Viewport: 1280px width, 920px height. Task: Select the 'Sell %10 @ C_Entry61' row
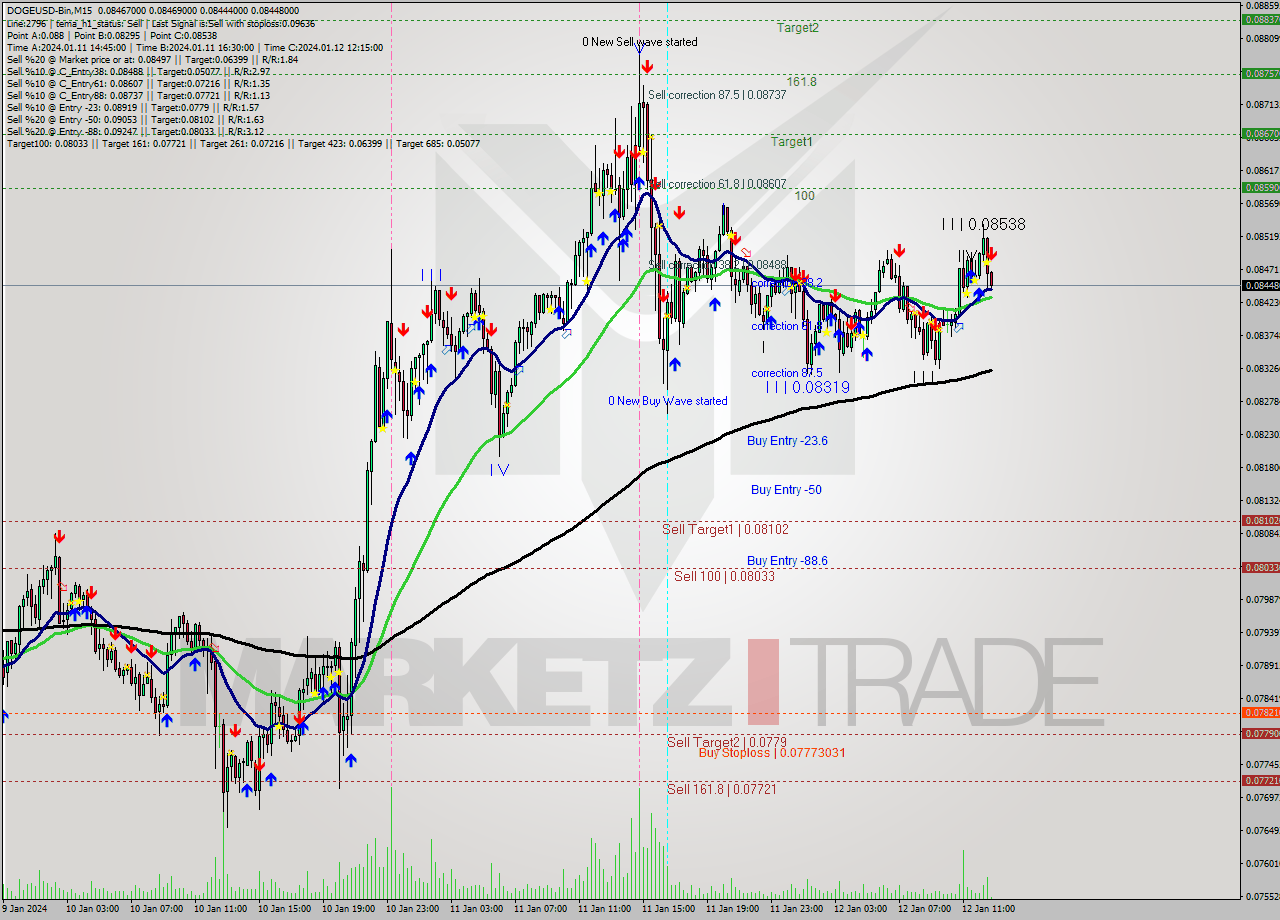click(138, 83)
